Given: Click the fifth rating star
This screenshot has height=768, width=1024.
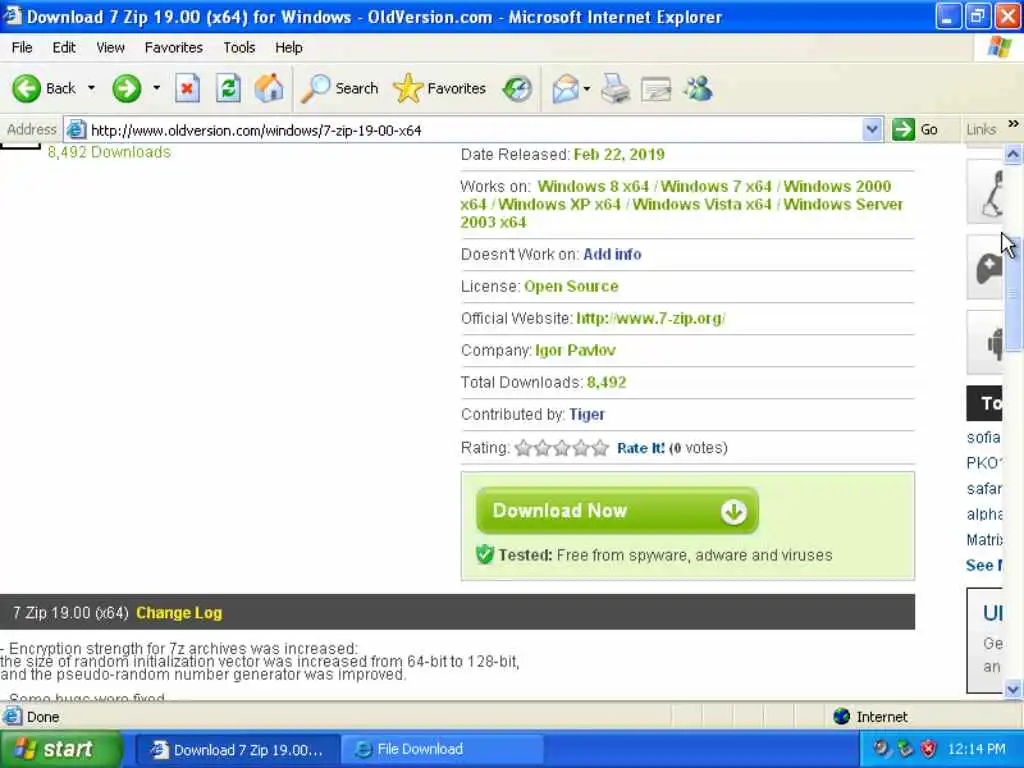Looking at the screenshot, I should (600, 448).
